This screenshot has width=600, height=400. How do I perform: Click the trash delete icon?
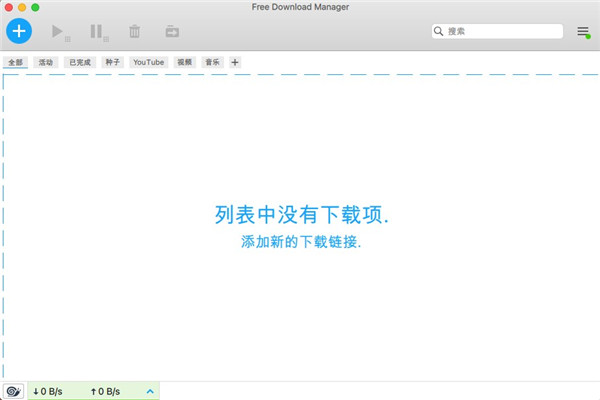point(134,32)
